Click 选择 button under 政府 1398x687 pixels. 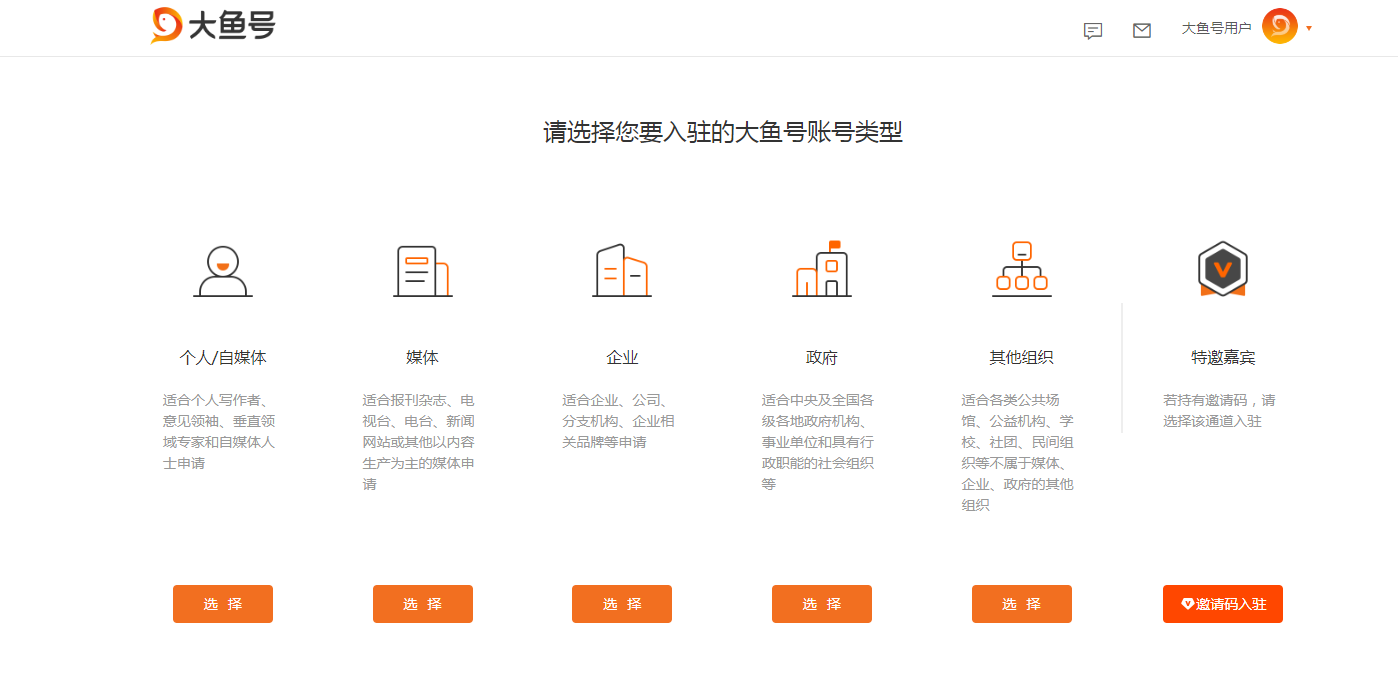[822, 604]
